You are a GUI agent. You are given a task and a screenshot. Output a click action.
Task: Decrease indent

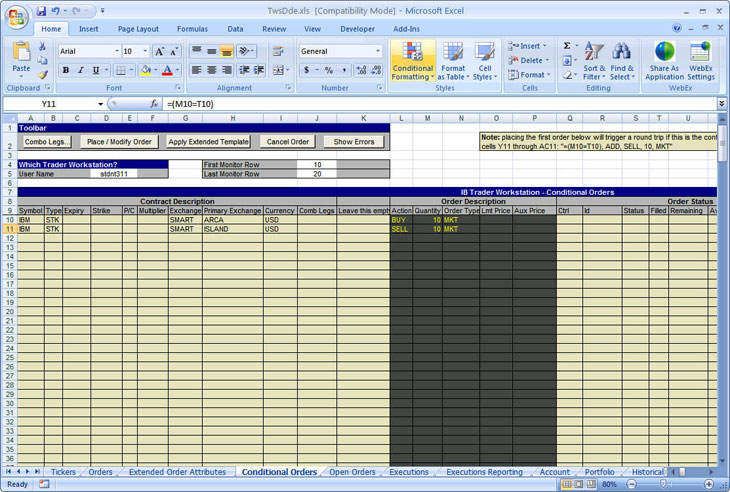coord(244,70)
